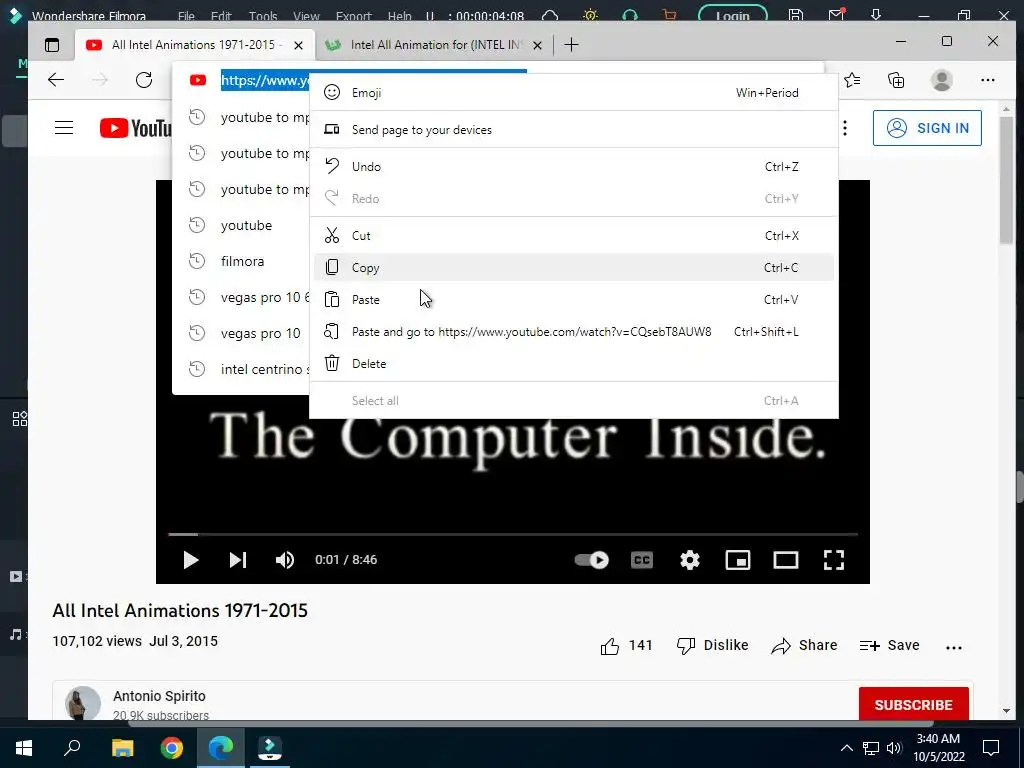Screen dimensions: 1024x768
Task: Open Filmora messages mail icon
Action: pos(836,14)
